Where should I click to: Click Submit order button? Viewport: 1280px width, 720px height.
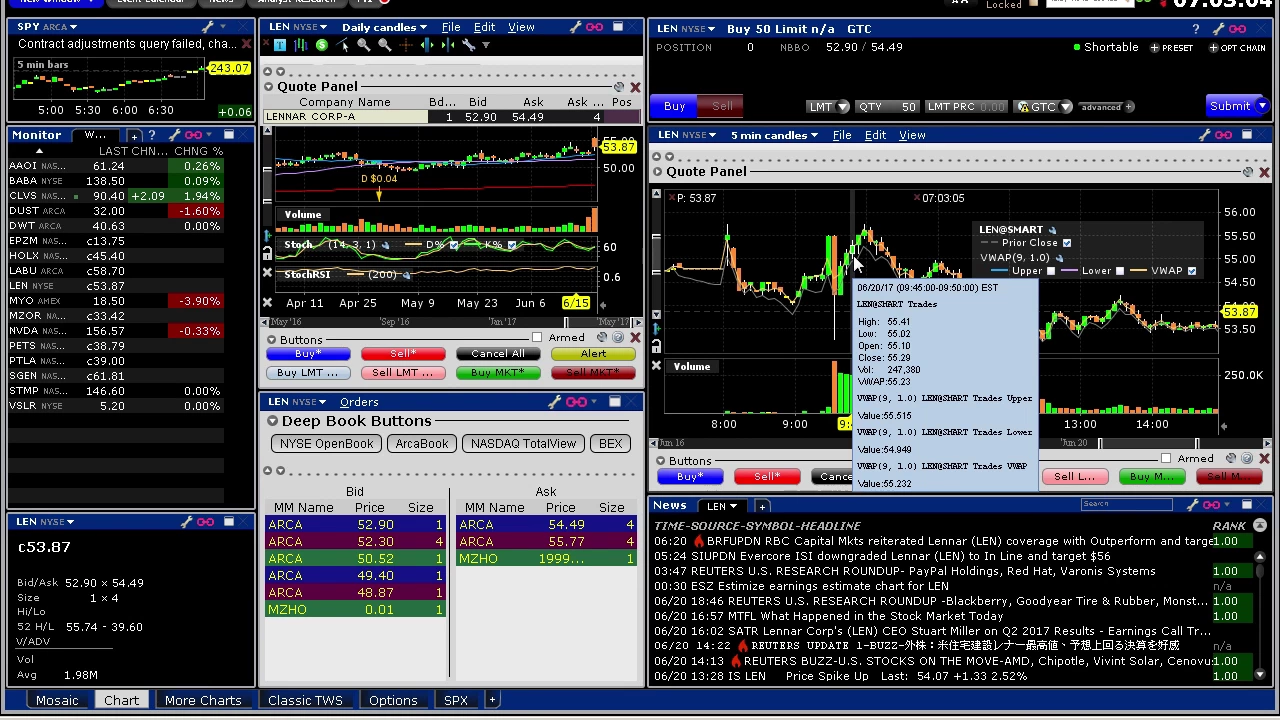1230,106
